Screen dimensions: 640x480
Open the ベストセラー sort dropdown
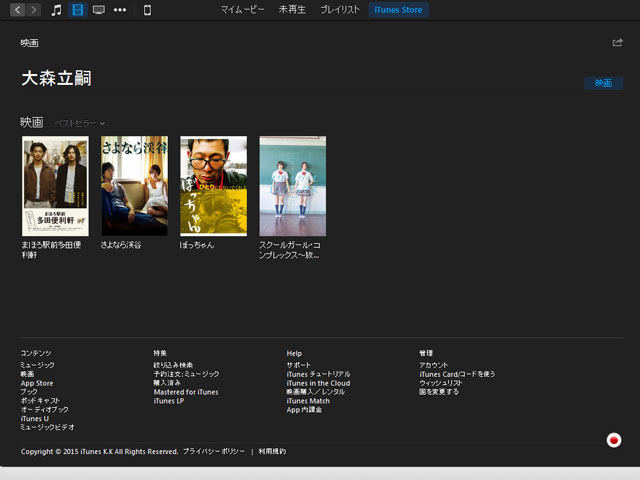80,123
